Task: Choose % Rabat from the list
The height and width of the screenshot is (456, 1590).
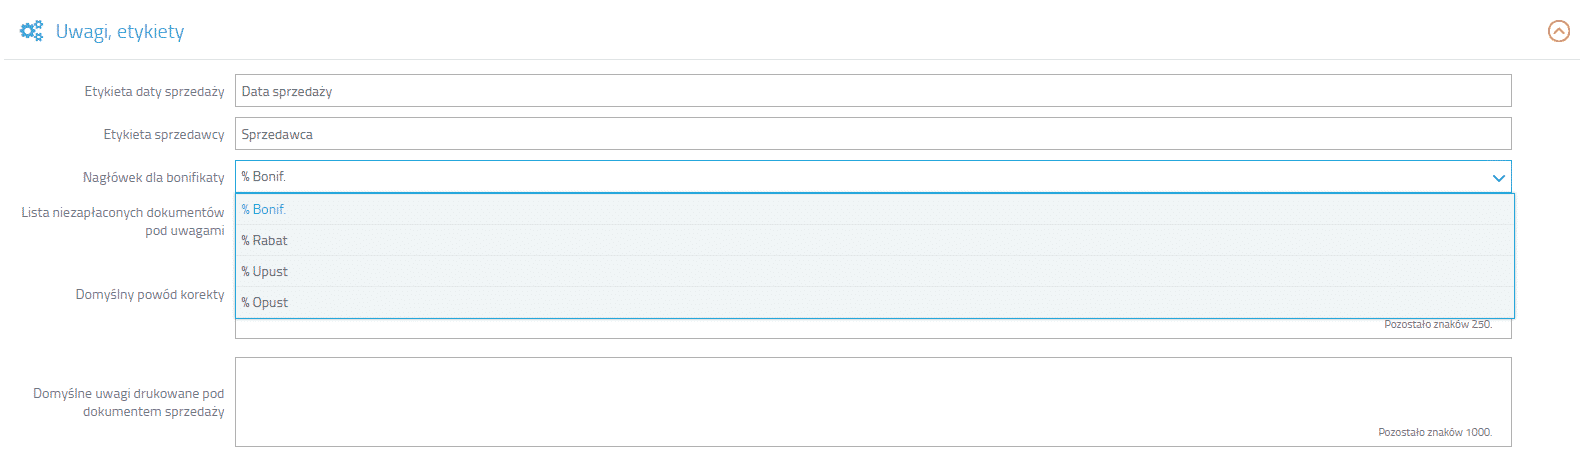Action: point(265,241)
